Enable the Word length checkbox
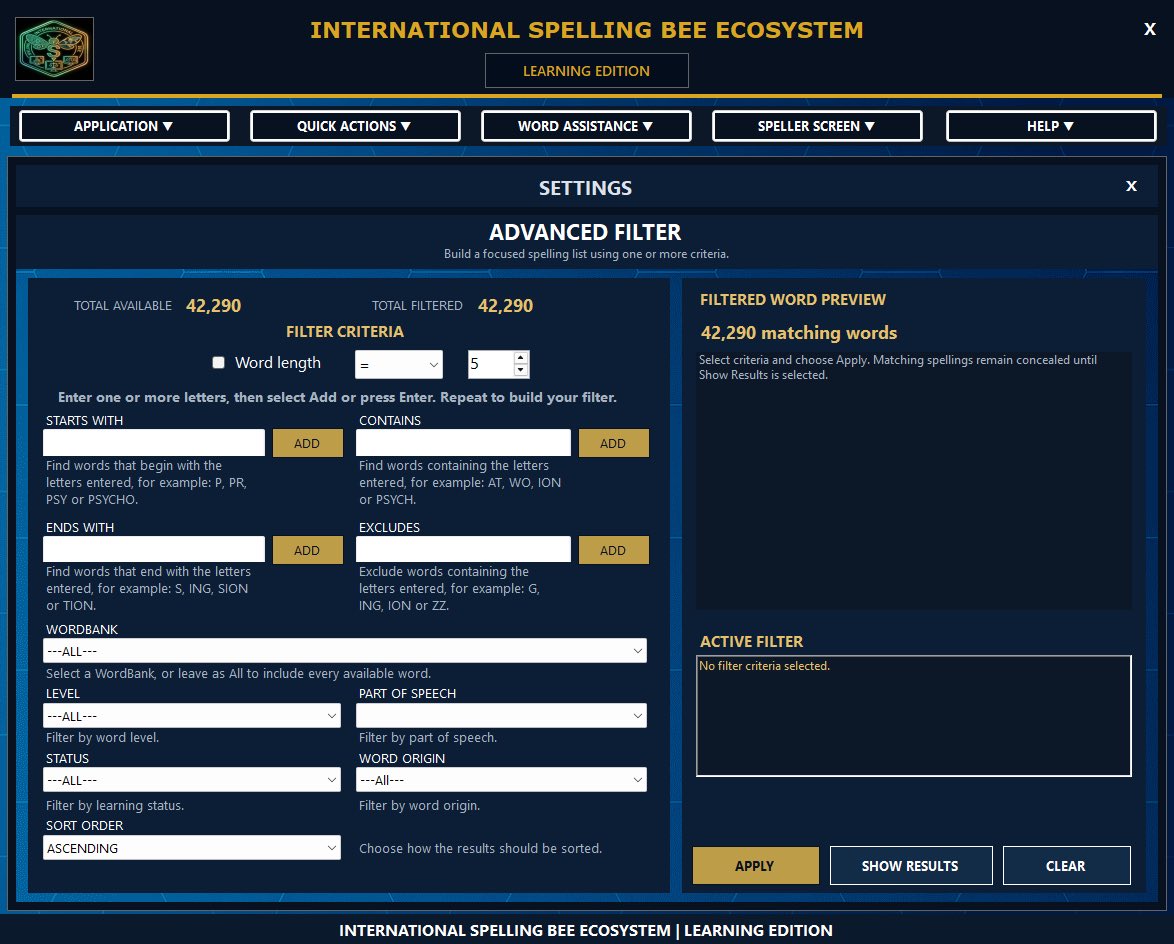1174x944 pixels. [x=219, y=362]
